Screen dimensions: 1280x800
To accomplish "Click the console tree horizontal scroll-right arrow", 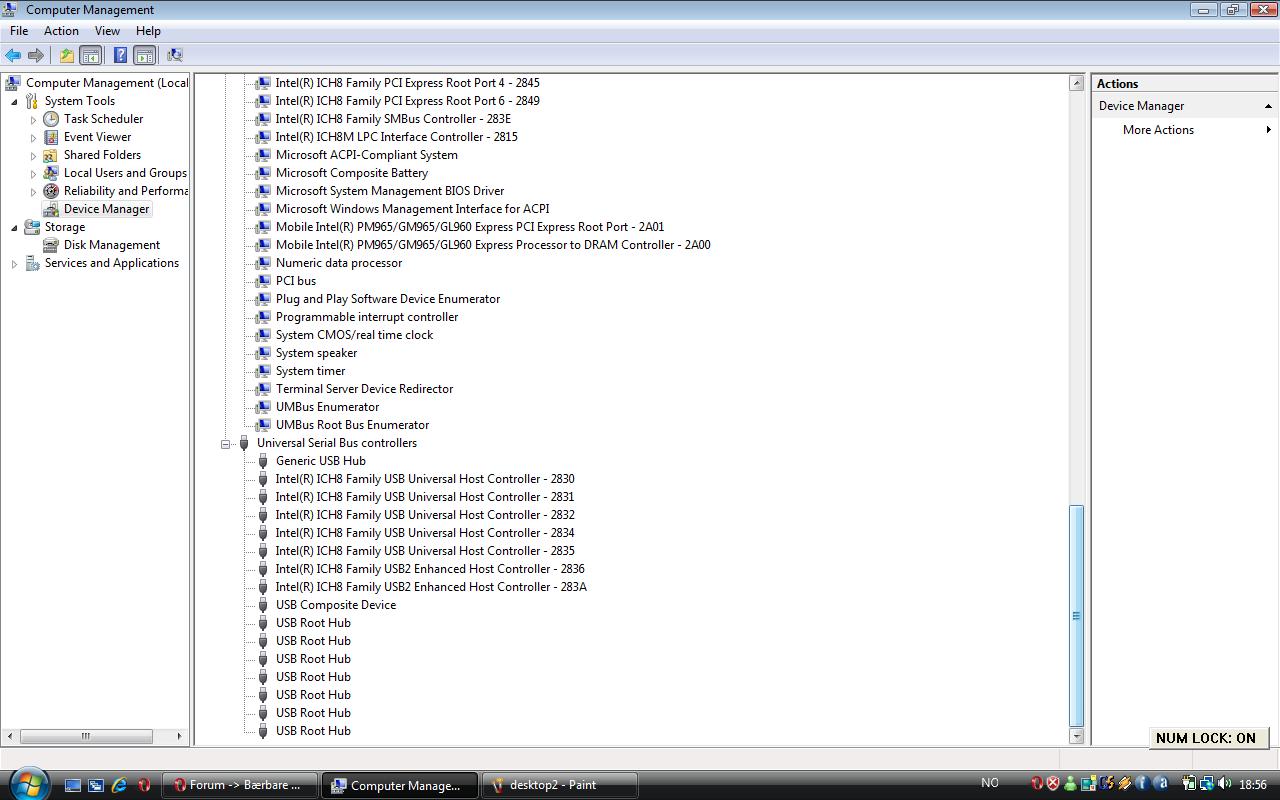I will point(179,736).
